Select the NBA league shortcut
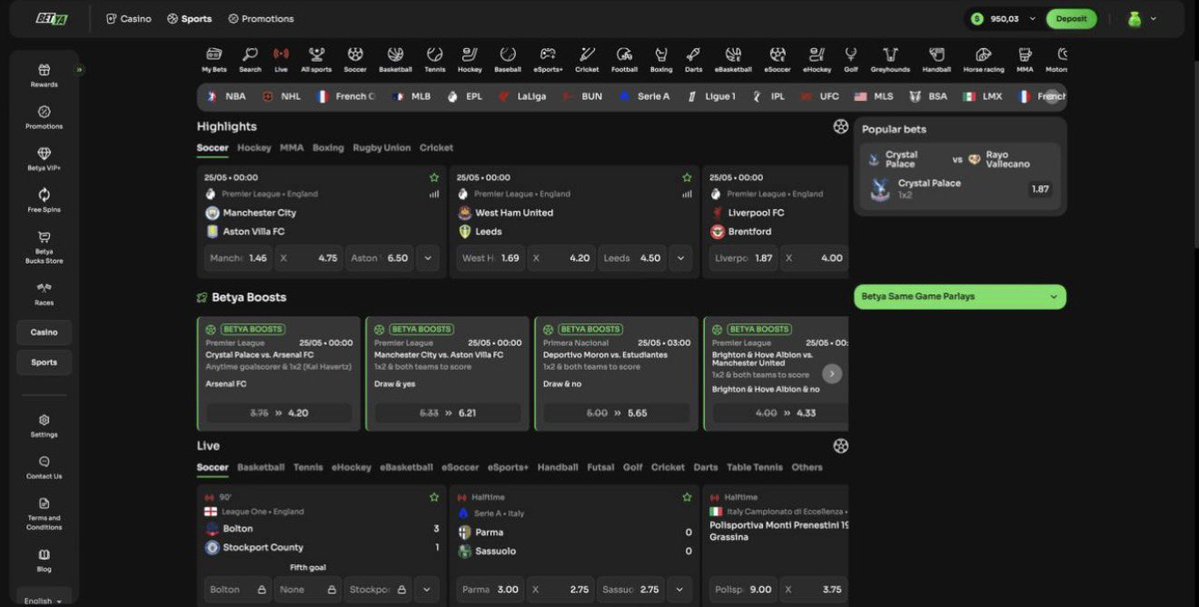The height and width of the screenshot is (607, 1199). pos(227,97)
